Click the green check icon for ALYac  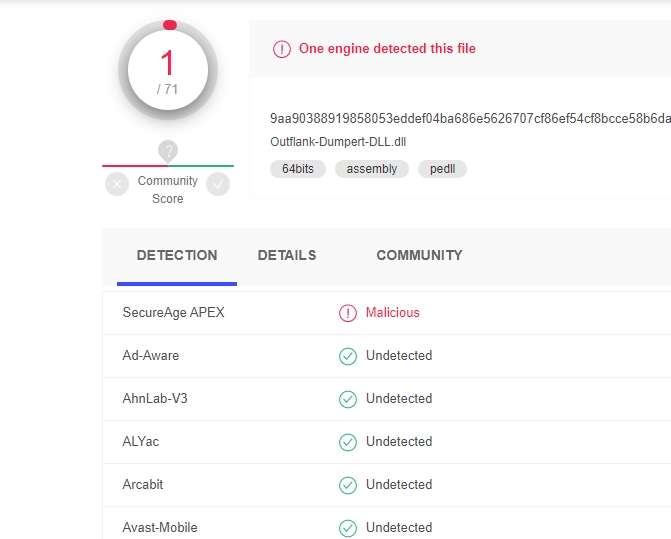click(348, 442)
